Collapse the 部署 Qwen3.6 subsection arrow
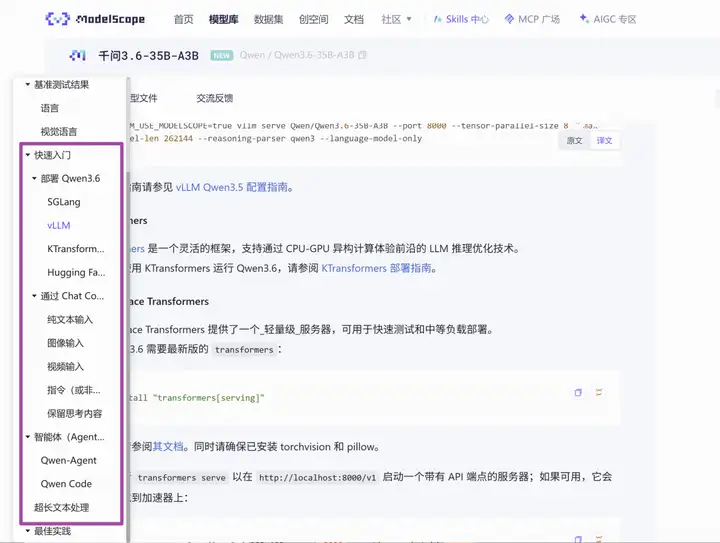 [34, 179]
